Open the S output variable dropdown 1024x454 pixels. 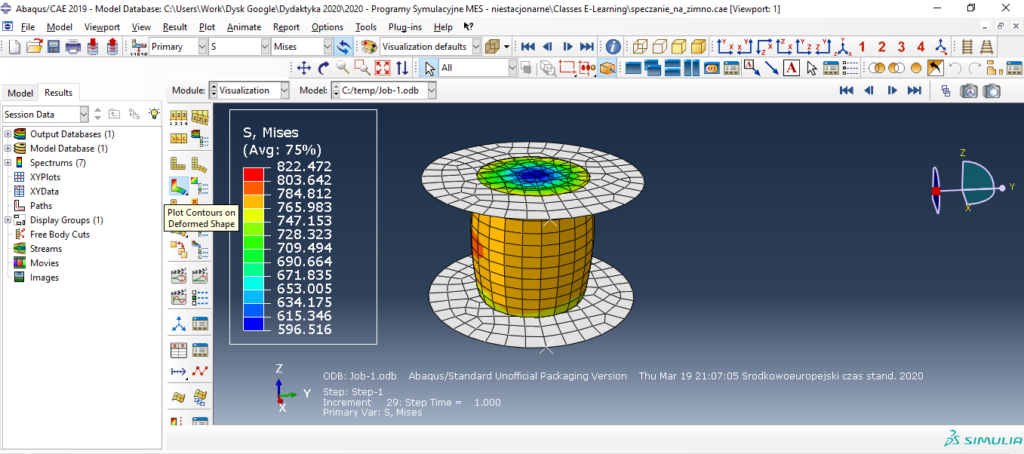265,47
